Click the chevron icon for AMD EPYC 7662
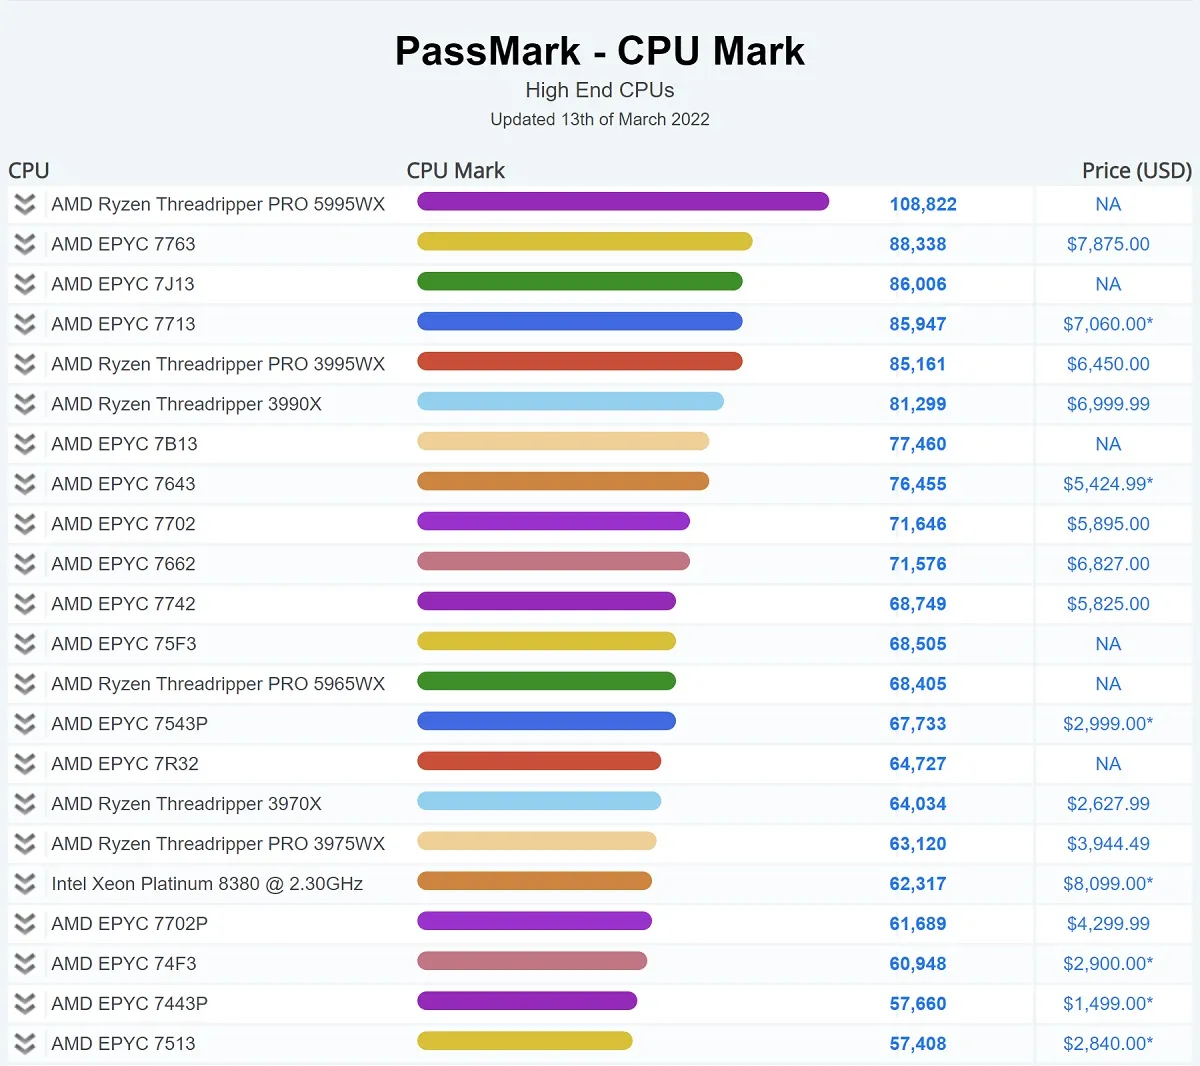The image size is (1200, 1066). coord(25,564)
